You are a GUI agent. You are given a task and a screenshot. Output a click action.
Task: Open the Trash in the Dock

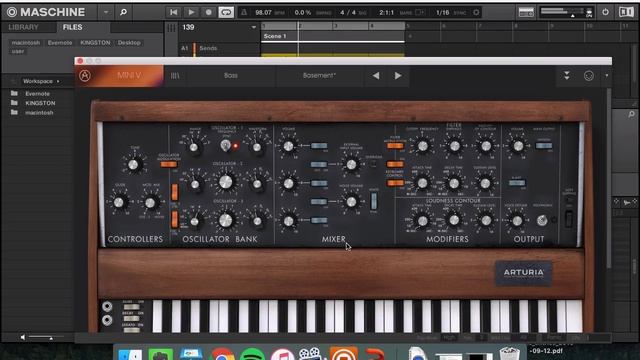coord(509,353)
